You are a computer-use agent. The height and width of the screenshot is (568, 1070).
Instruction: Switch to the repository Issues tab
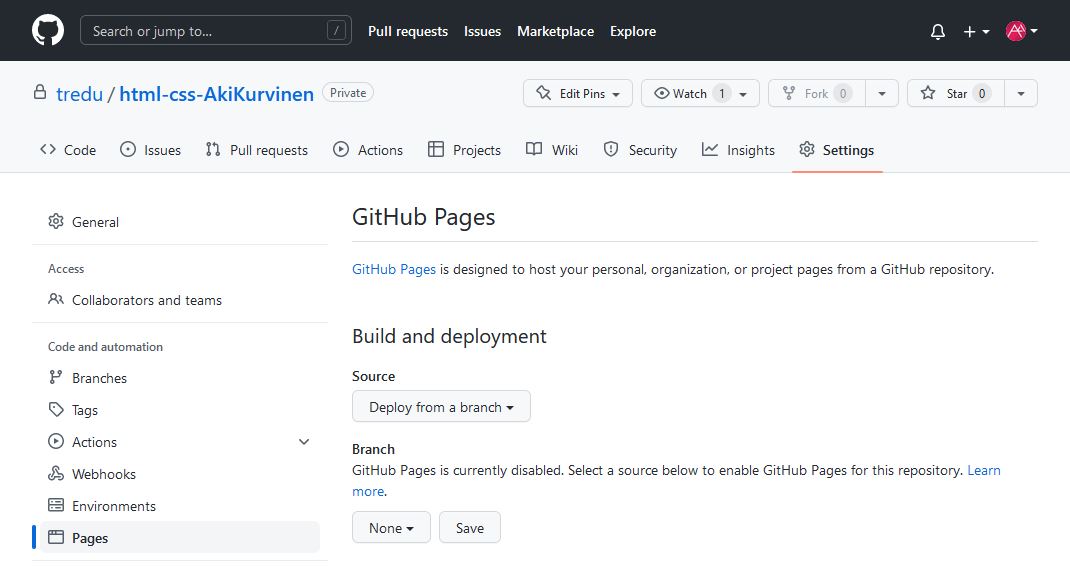150,150
